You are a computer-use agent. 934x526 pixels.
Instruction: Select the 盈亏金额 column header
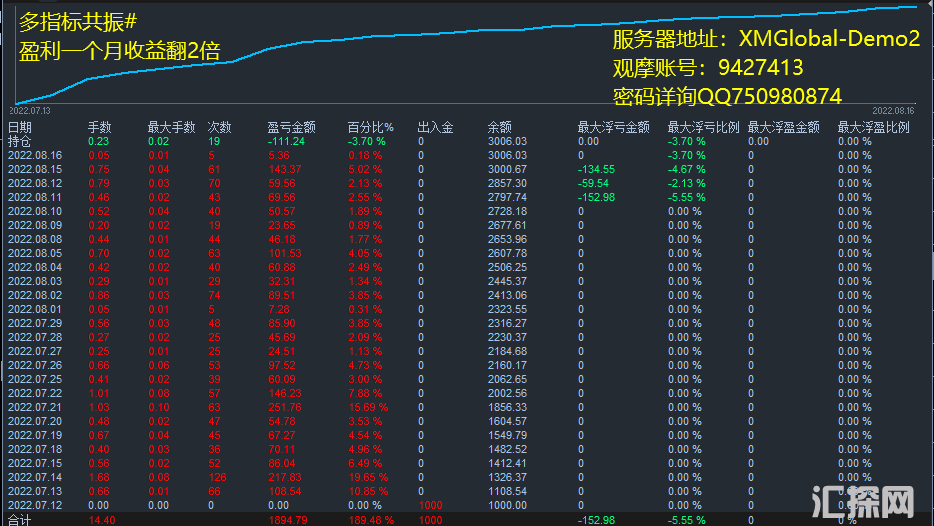click(292, 128)
